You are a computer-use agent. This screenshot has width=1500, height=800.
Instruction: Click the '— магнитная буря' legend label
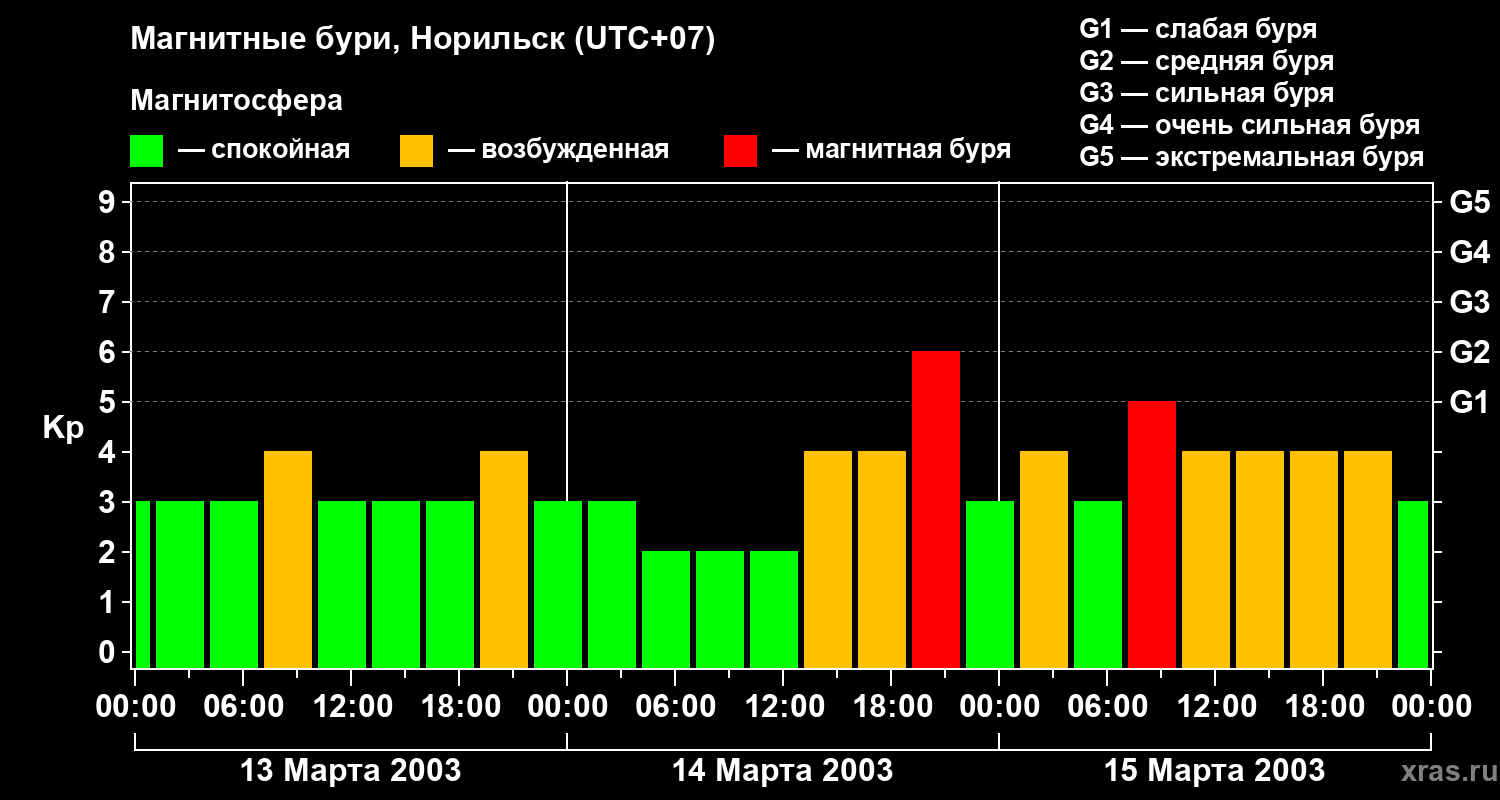pos(891,150)
